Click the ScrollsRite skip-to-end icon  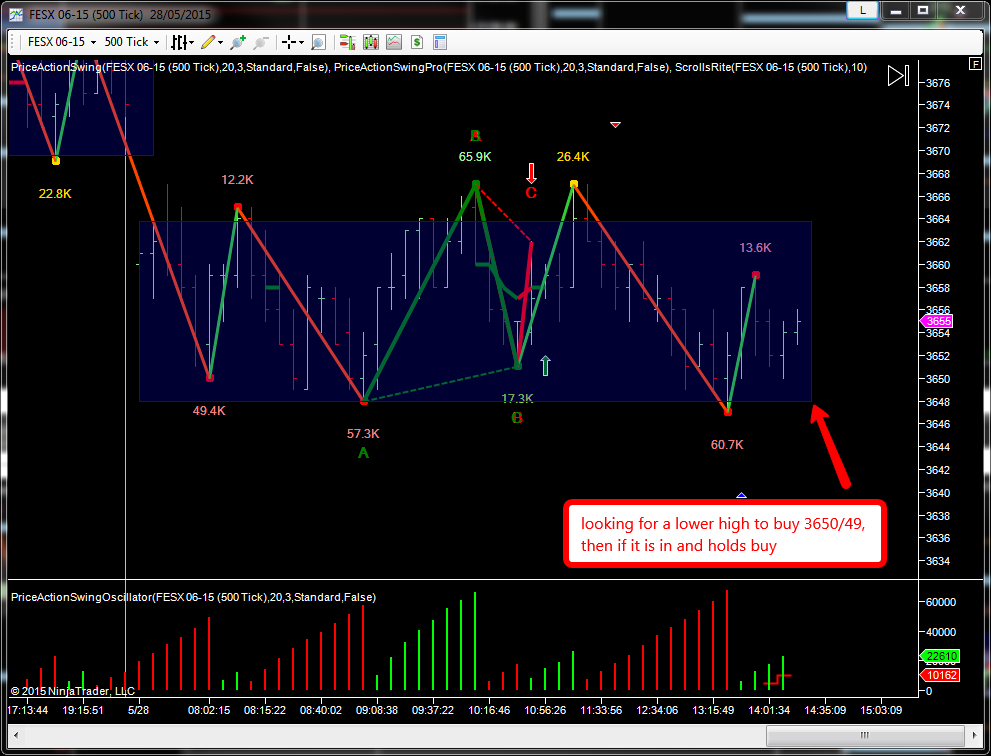(898, 76)
